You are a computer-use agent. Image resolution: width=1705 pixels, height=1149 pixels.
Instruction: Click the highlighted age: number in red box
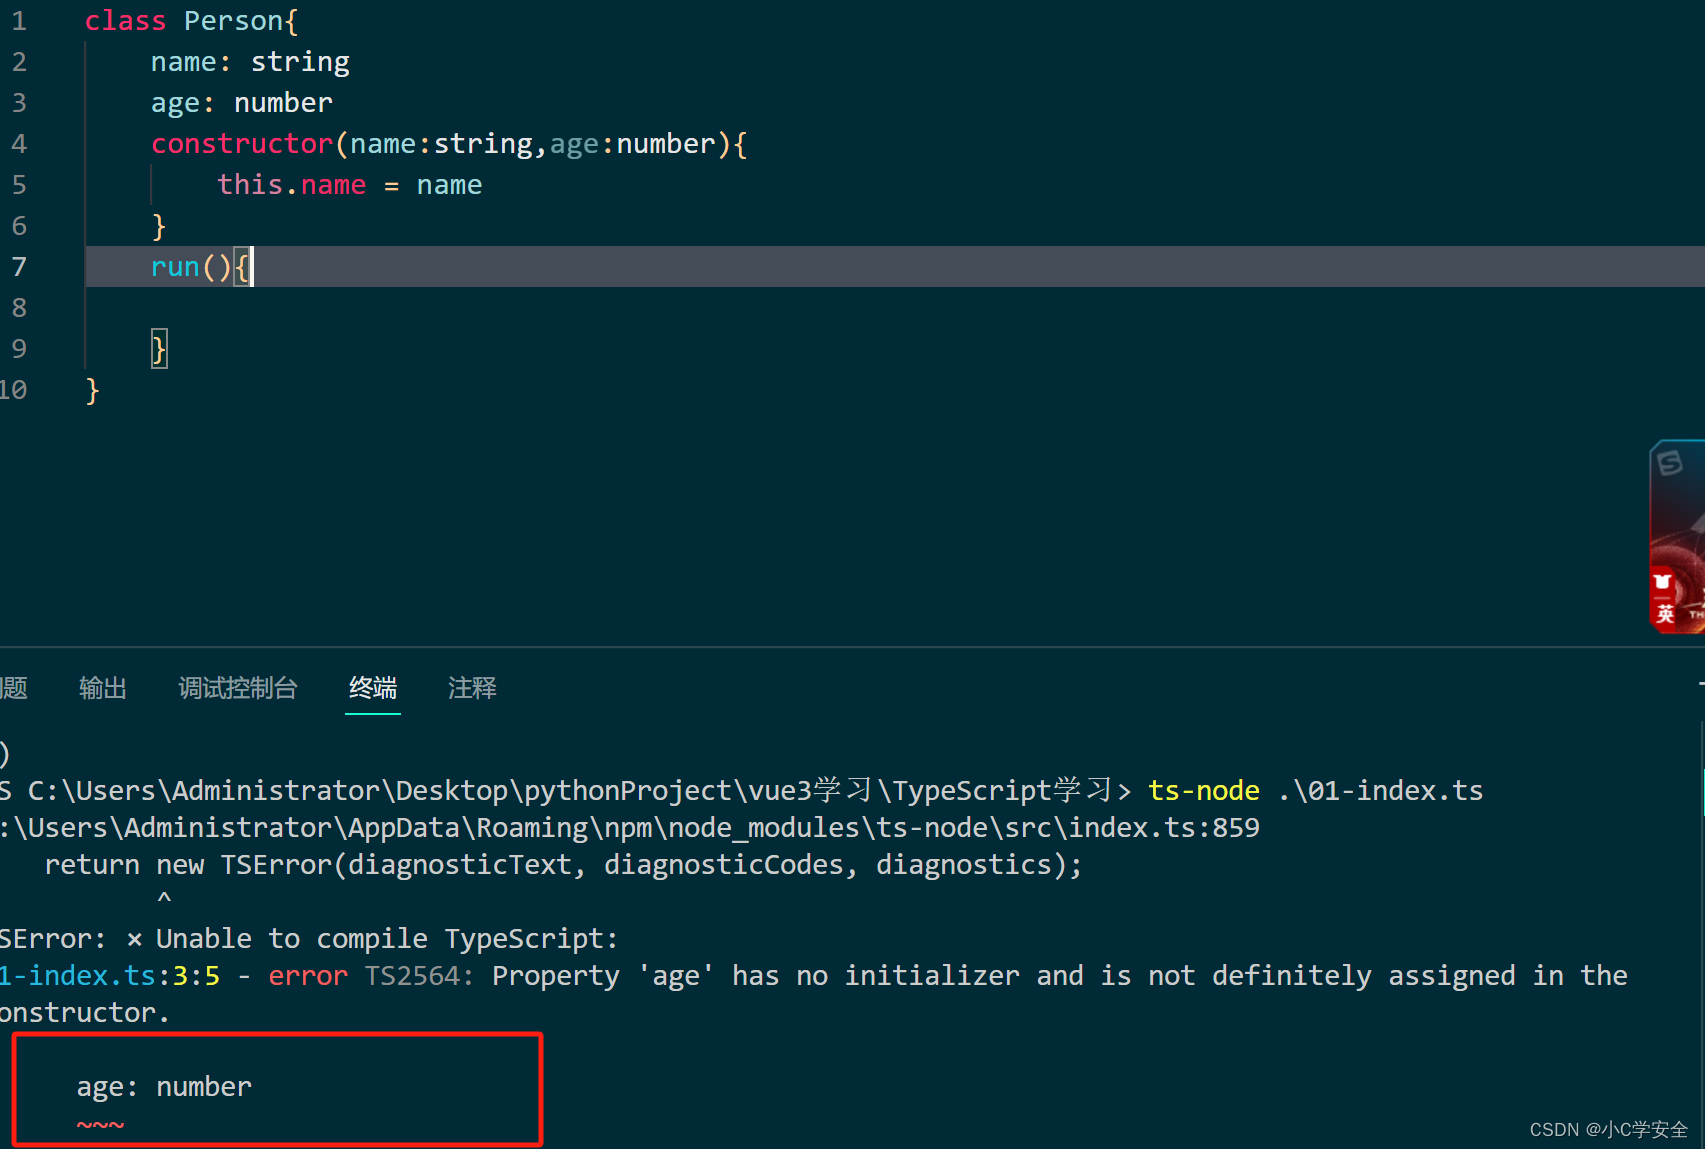point(165,1086)
